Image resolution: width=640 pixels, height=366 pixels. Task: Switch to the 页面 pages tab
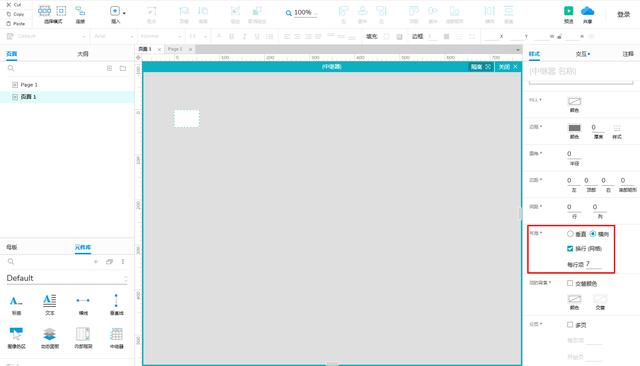12,53
